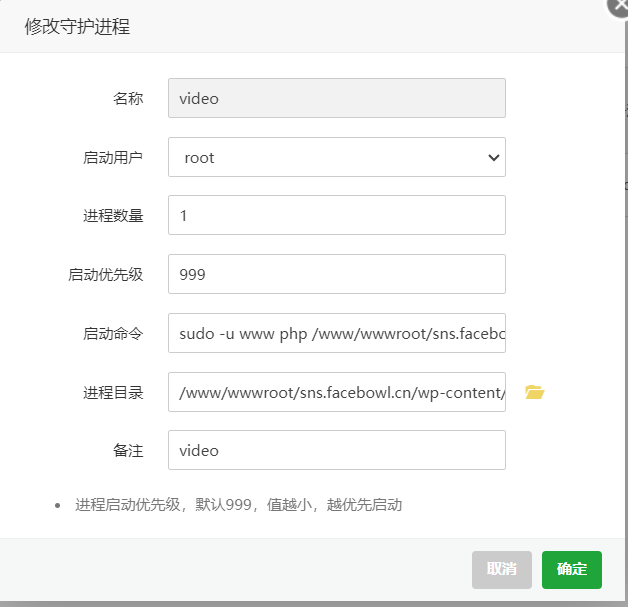Focus the 备注 remark field
628x607 pixels.
pyautogui.click(x=337, y=450)
